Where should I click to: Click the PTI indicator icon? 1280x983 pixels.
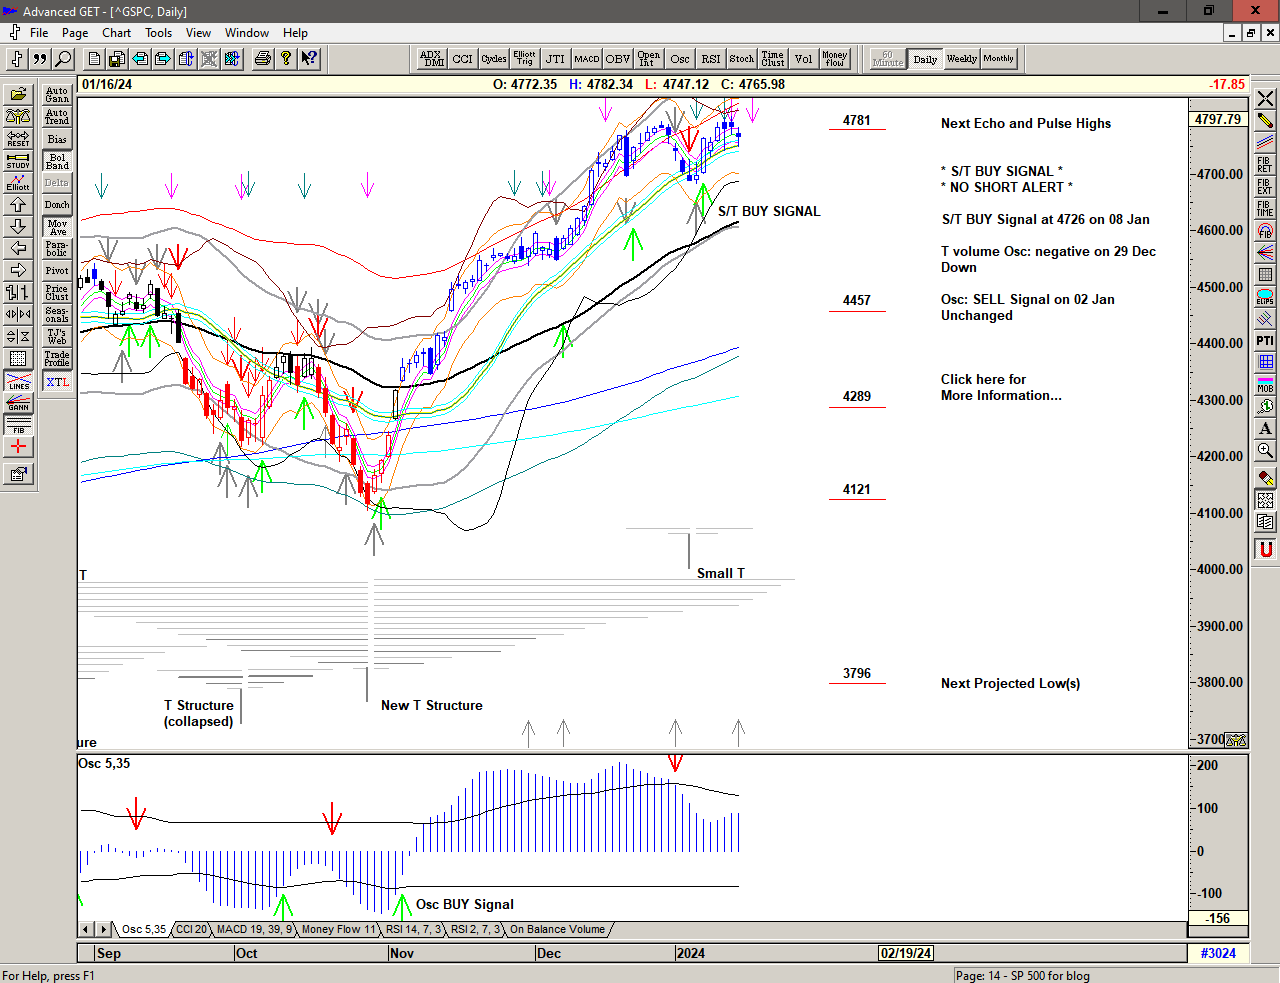1265,341
